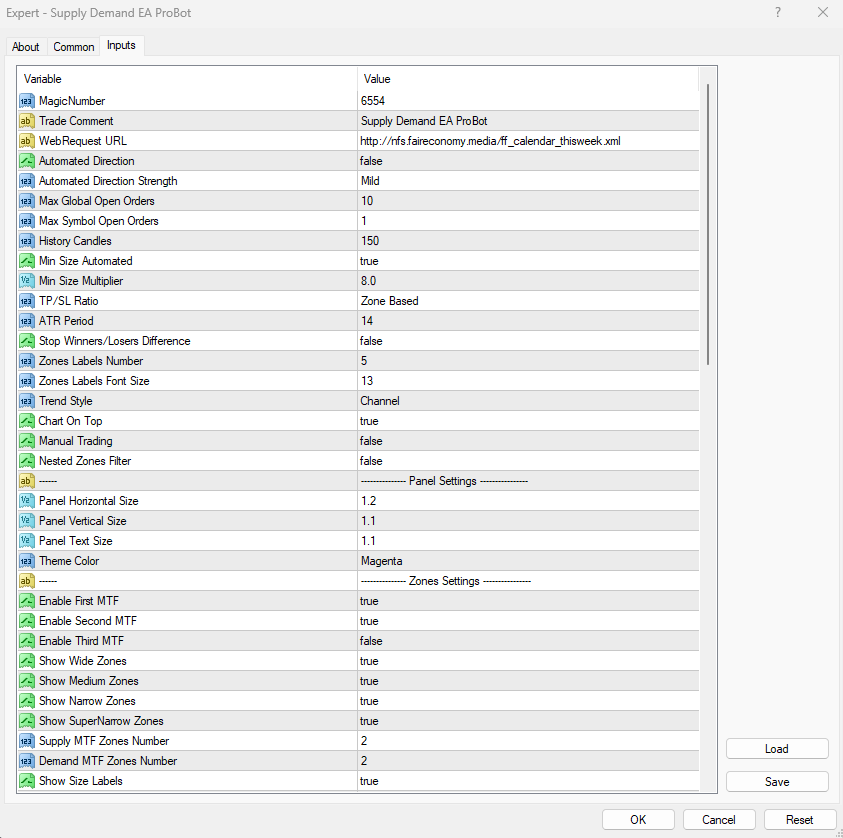Switch to the Common tab
The width and height of the screenshot is (843, 838).
pyautogui.click(x=74, y=47)
